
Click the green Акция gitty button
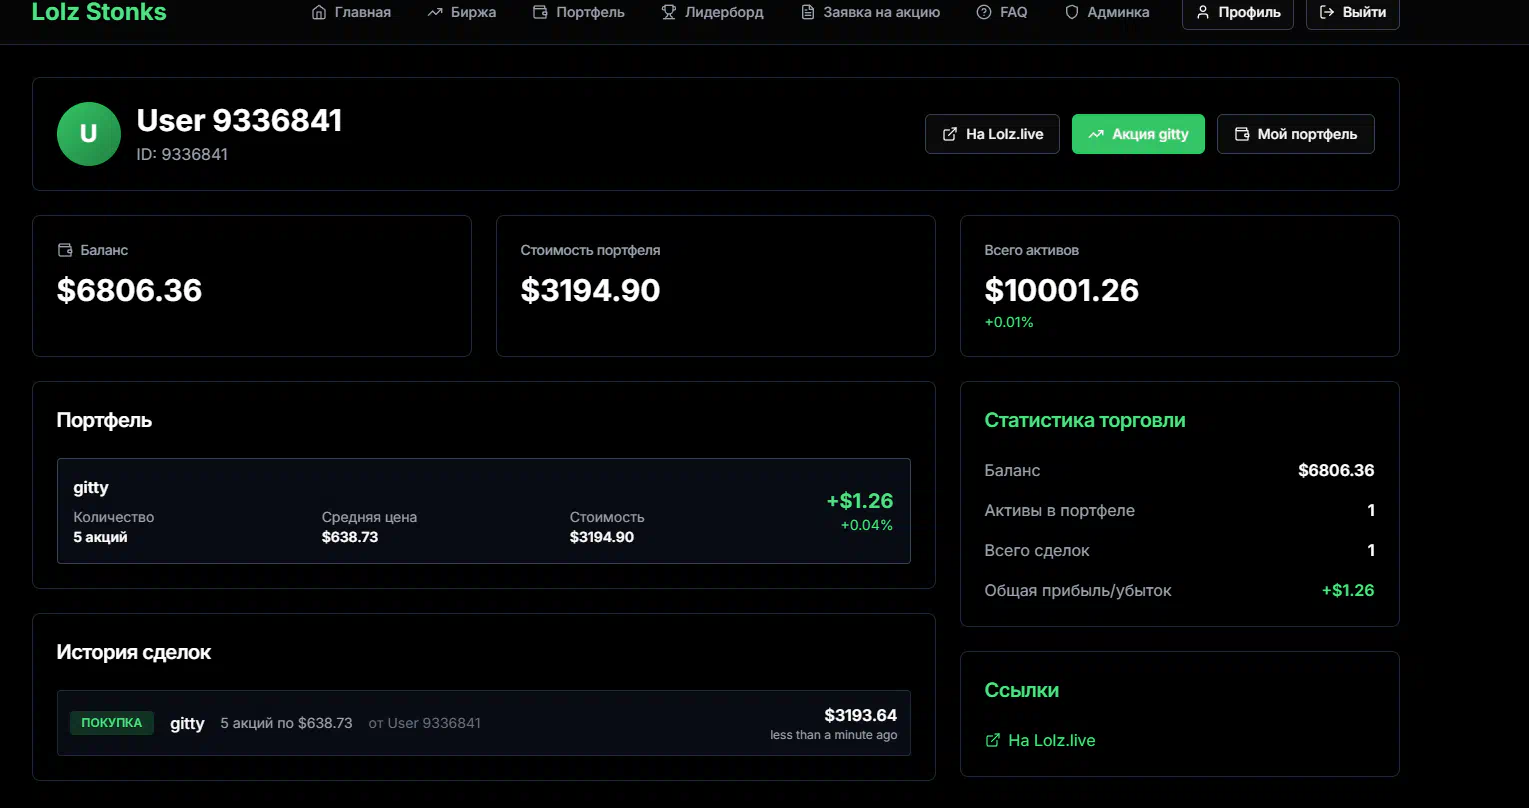(1138, 134)
